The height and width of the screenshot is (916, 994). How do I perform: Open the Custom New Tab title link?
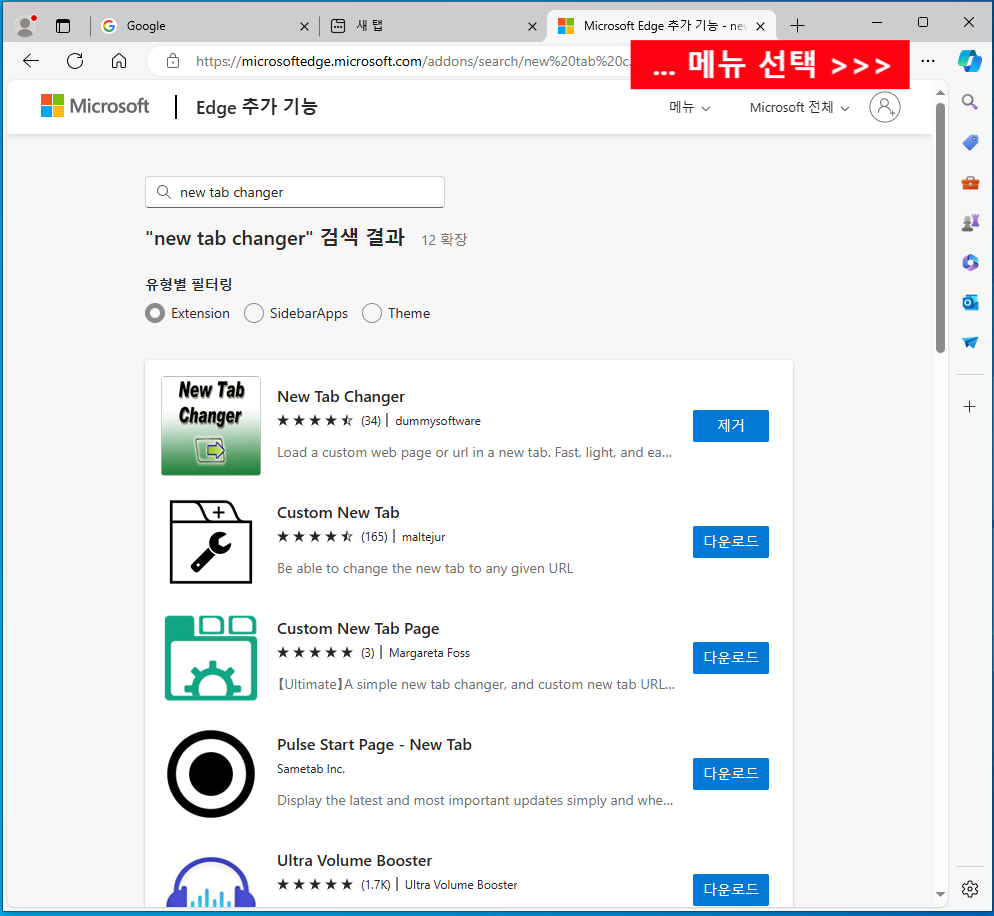(338, 513)
